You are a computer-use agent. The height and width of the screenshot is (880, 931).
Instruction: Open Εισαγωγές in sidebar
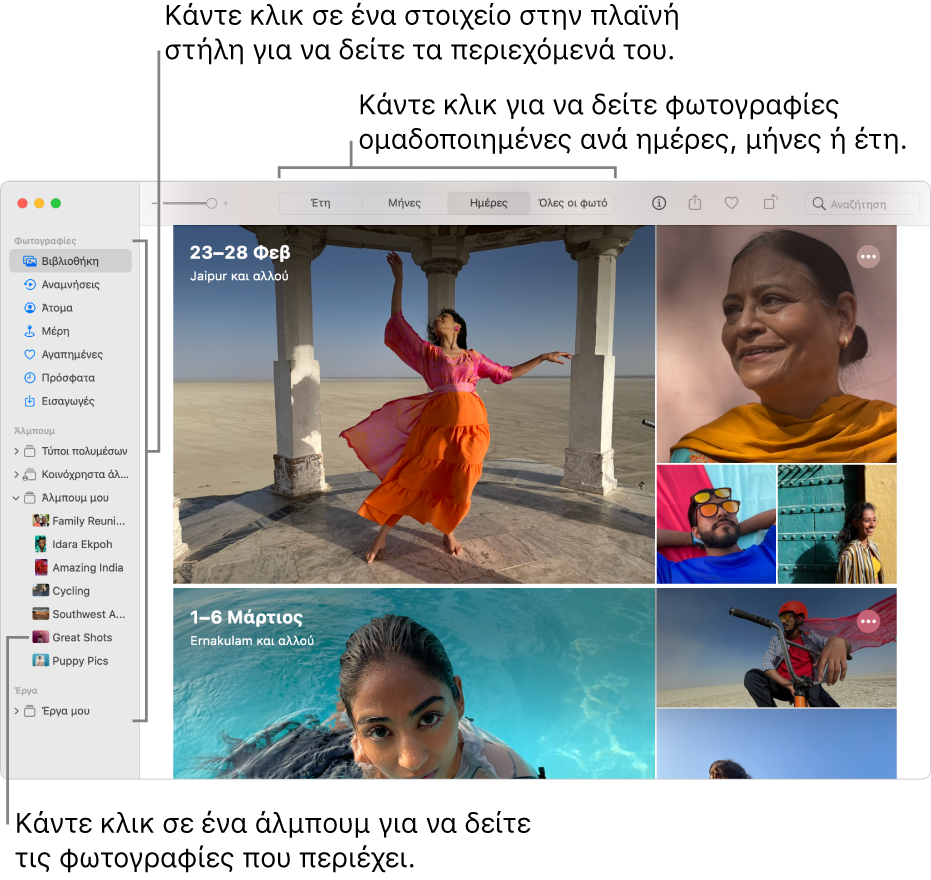71,401
